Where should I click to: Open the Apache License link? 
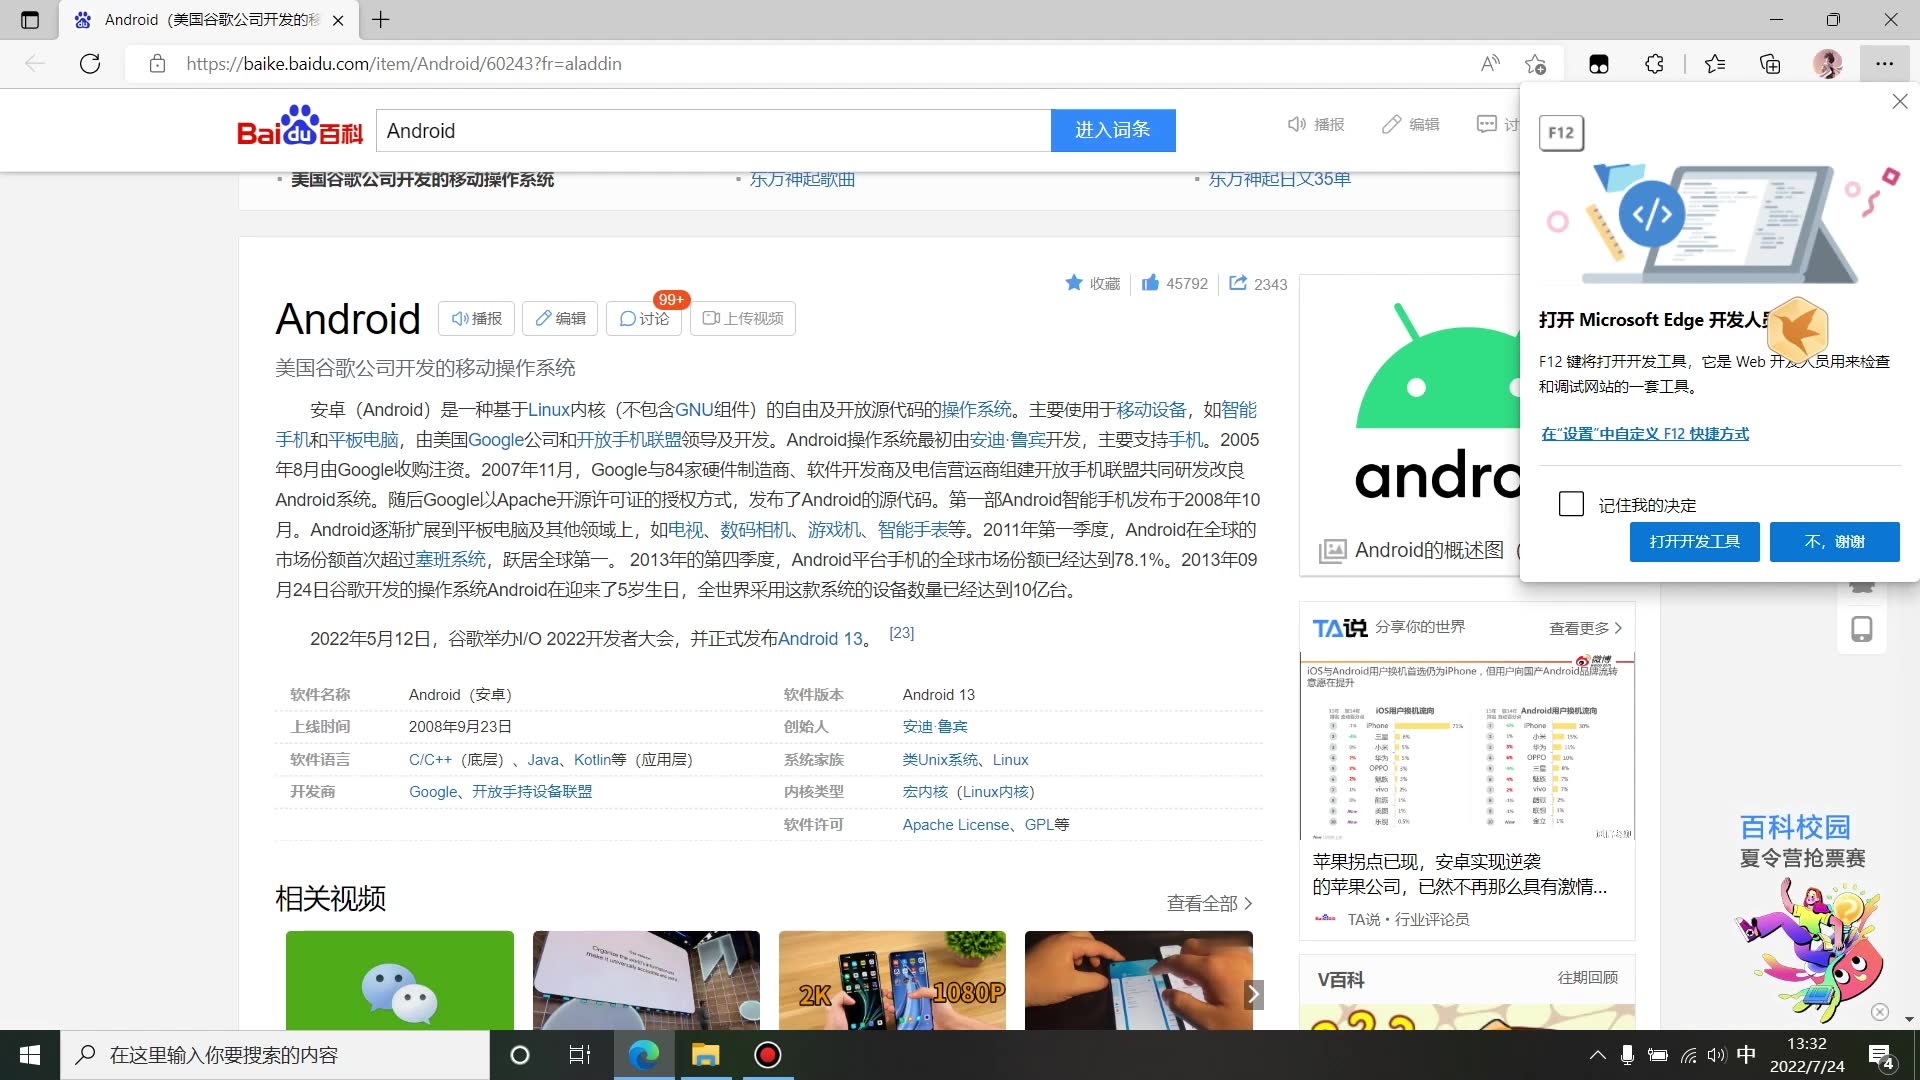pos(956,825)
